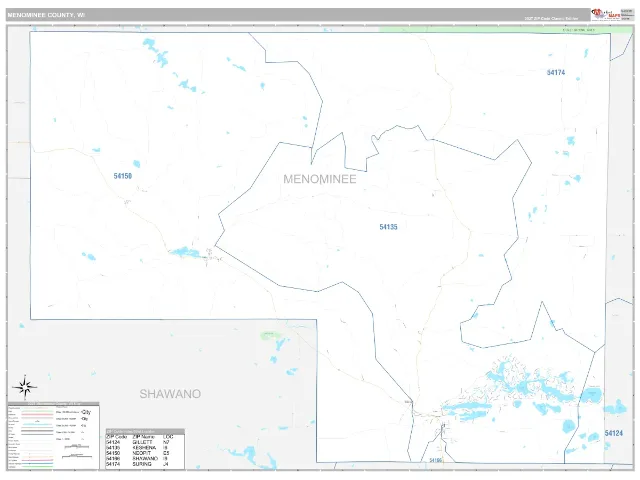Click the ZIP Name column header
Screen dimensions: 640x480
[x=144, y=437]
